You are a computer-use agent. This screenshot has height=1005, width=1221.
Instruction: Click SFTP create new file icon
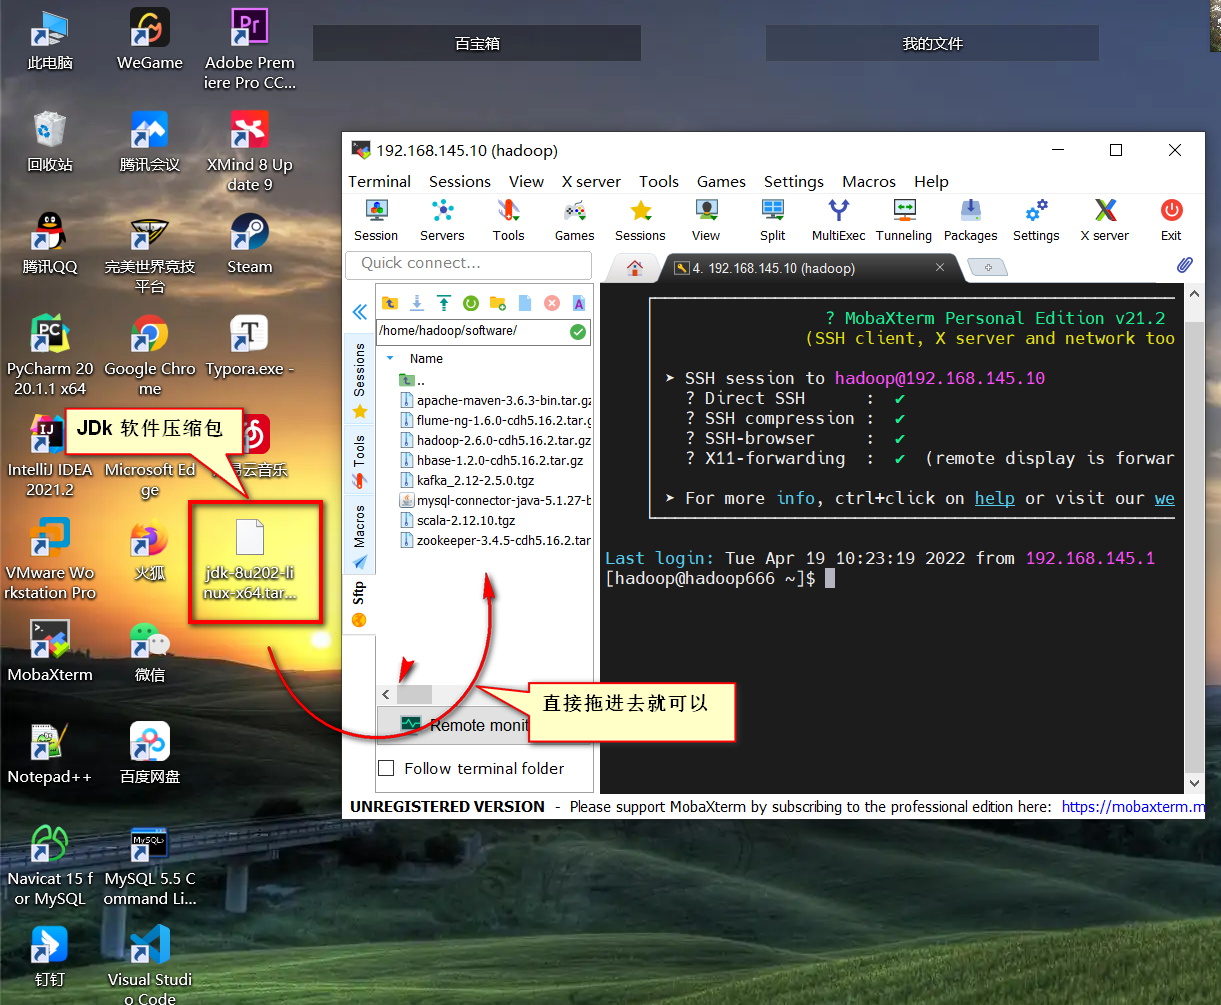coord(524,303)
